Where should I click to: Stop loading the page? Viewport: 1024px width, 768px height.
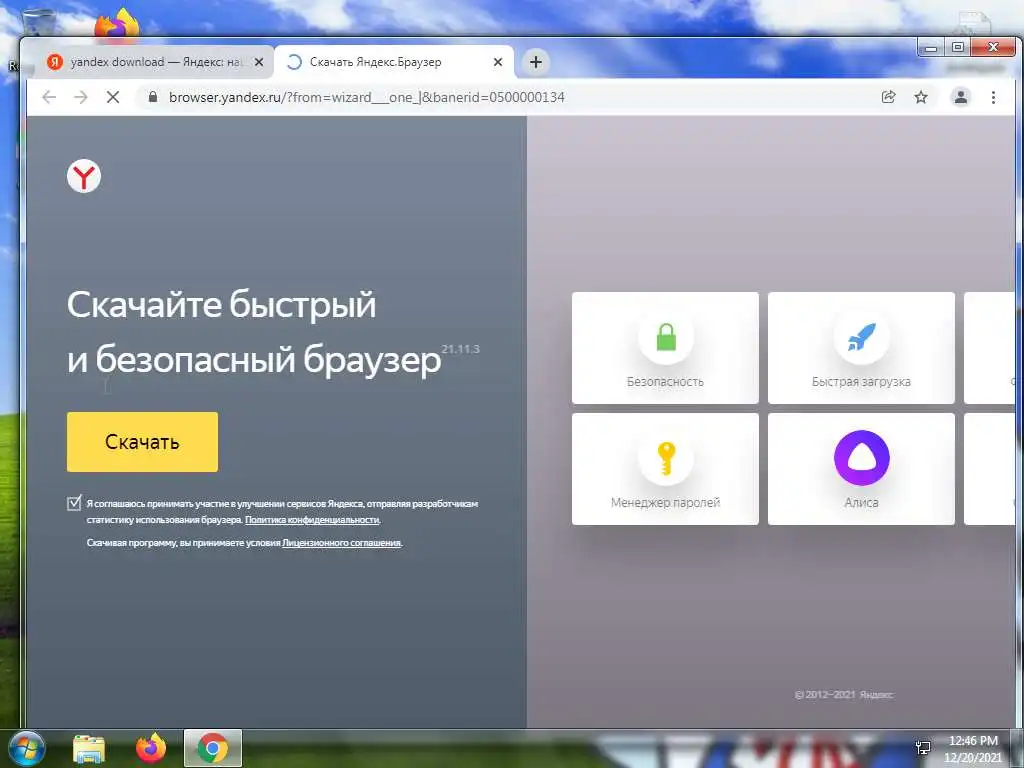[x=113, y=97]
